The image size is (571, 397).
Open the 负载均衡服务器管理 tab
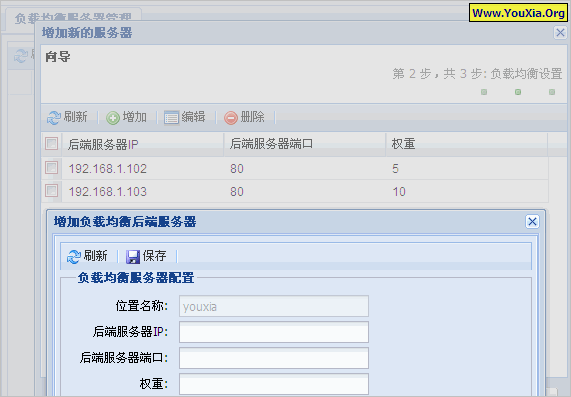(x=73, y=18)
